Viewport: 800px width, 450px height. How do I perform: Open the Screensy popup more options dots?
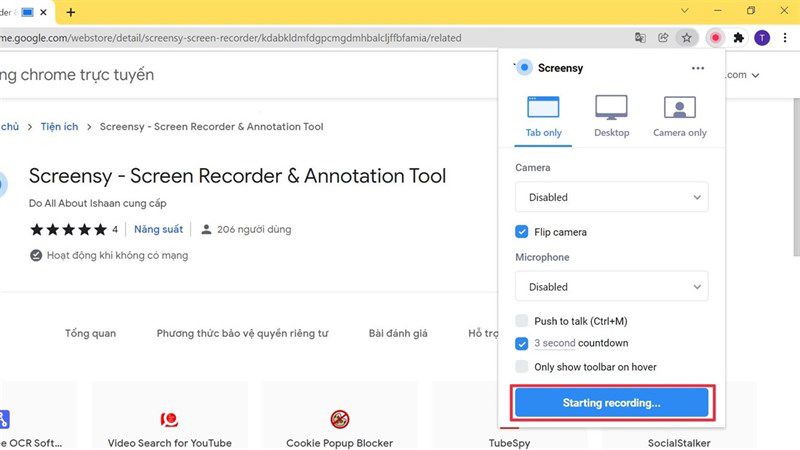tap(697, 68)
